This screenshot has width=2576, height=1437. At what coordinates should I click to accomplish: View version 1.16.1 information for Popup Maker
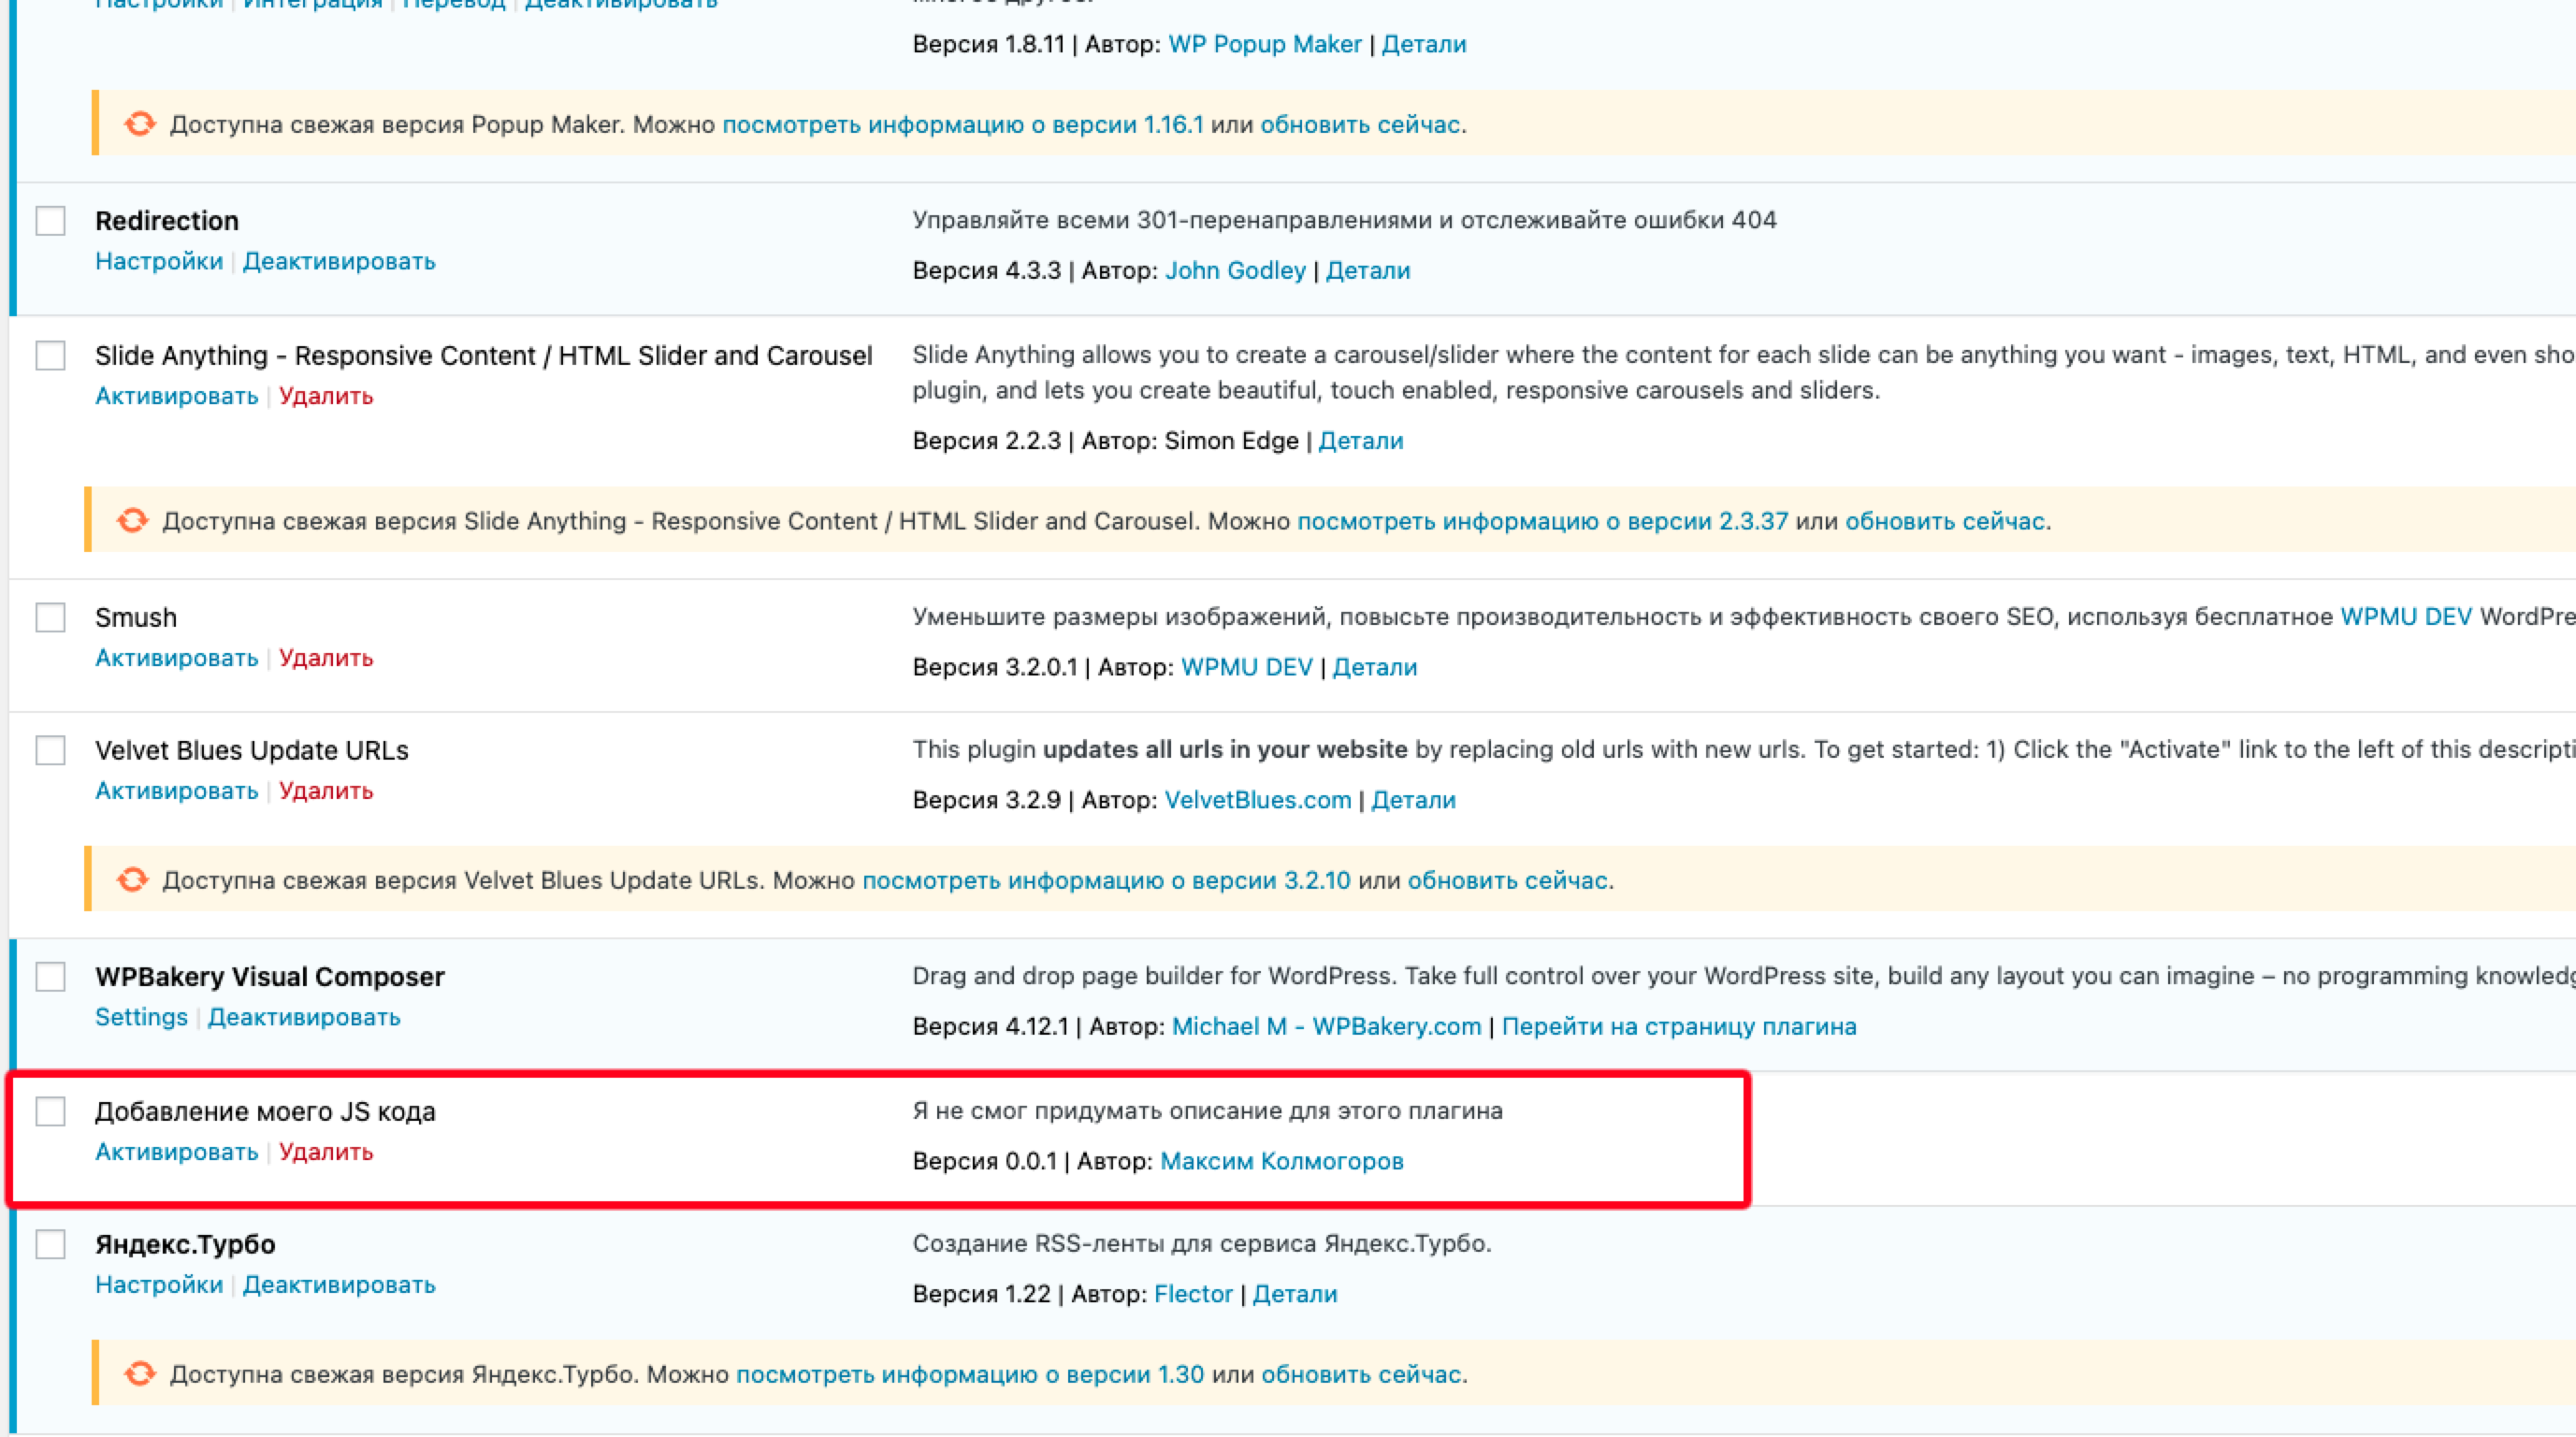pyautogui.click(x=963, y=125)
